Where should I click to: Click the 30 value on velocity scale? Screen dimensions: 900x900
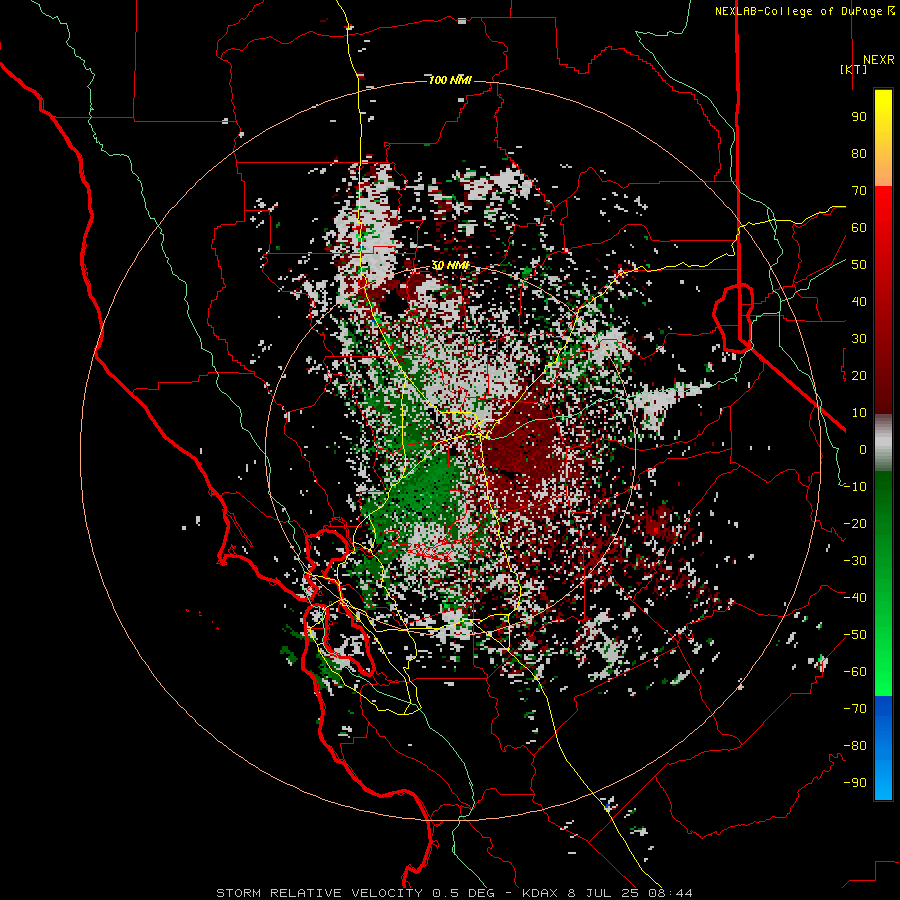pos(859,339)
